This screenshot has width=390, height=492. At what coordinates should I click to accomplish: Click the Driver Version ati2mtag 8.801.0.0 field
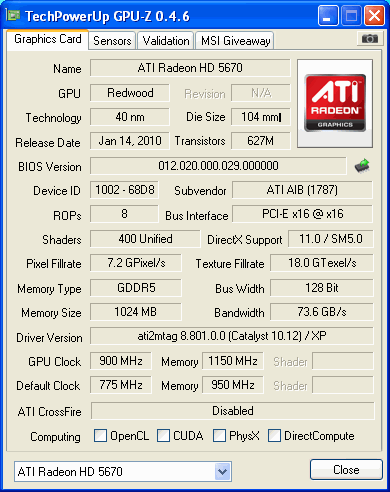point(232,336)
